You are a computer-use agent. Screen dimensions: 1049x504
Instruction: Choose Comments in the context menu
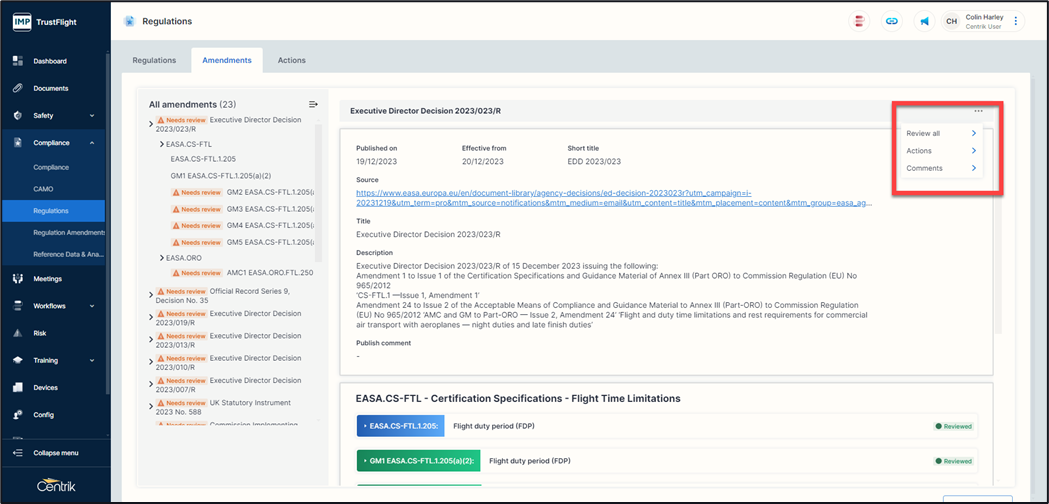pyautogui.click(x=924, y=168)
